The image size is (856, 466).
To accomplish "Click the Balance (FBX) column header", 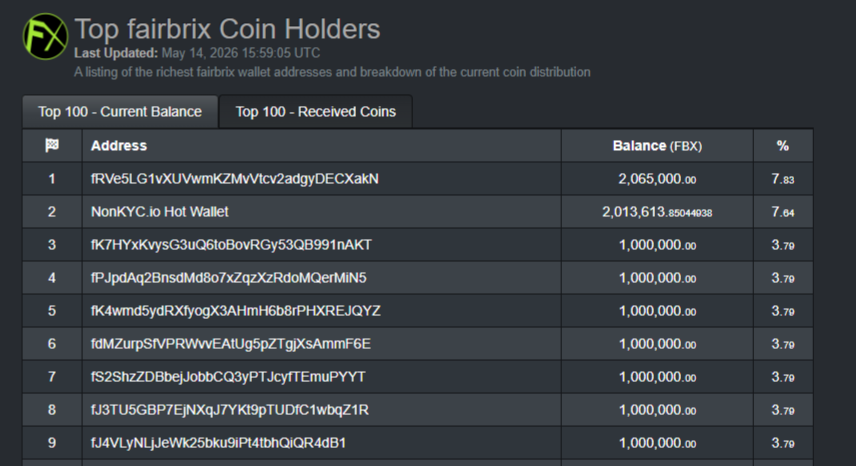I will pyautogui.click(x=657, y=146).
